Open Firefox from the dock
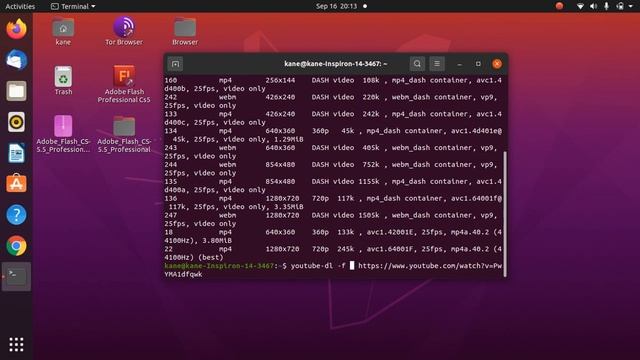Image resolution: width=640 pixels, height=360 pixels. click(x=16, y=29)
